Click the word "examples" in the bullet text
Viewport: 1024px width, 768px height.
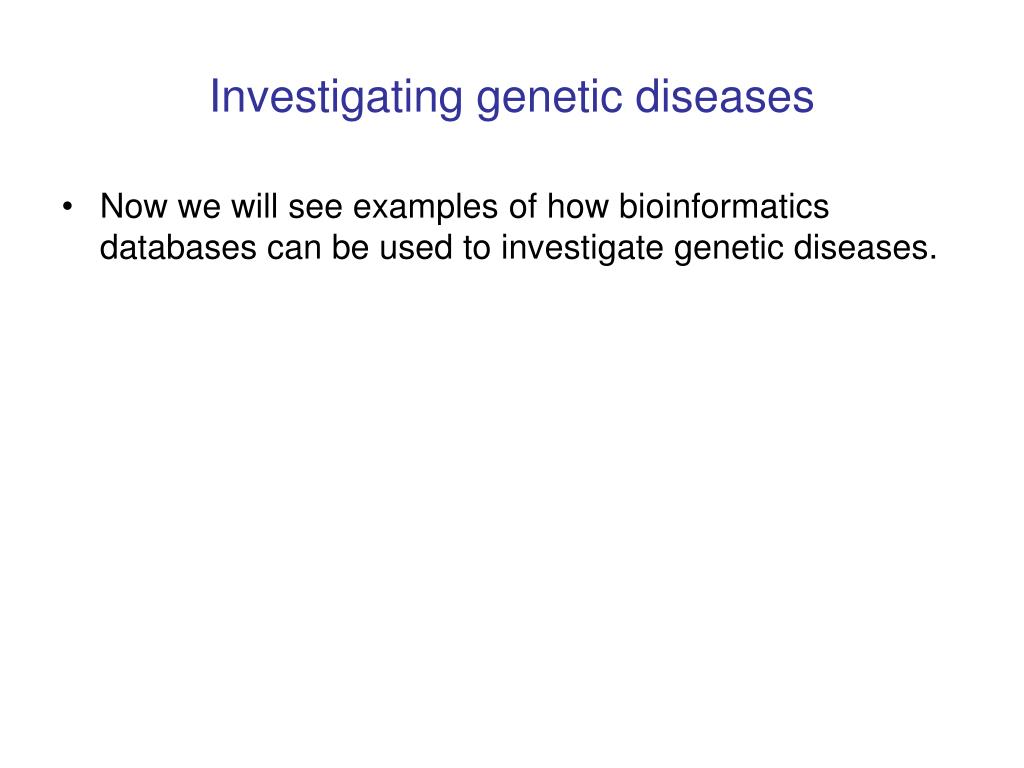(x=425, y=209)
